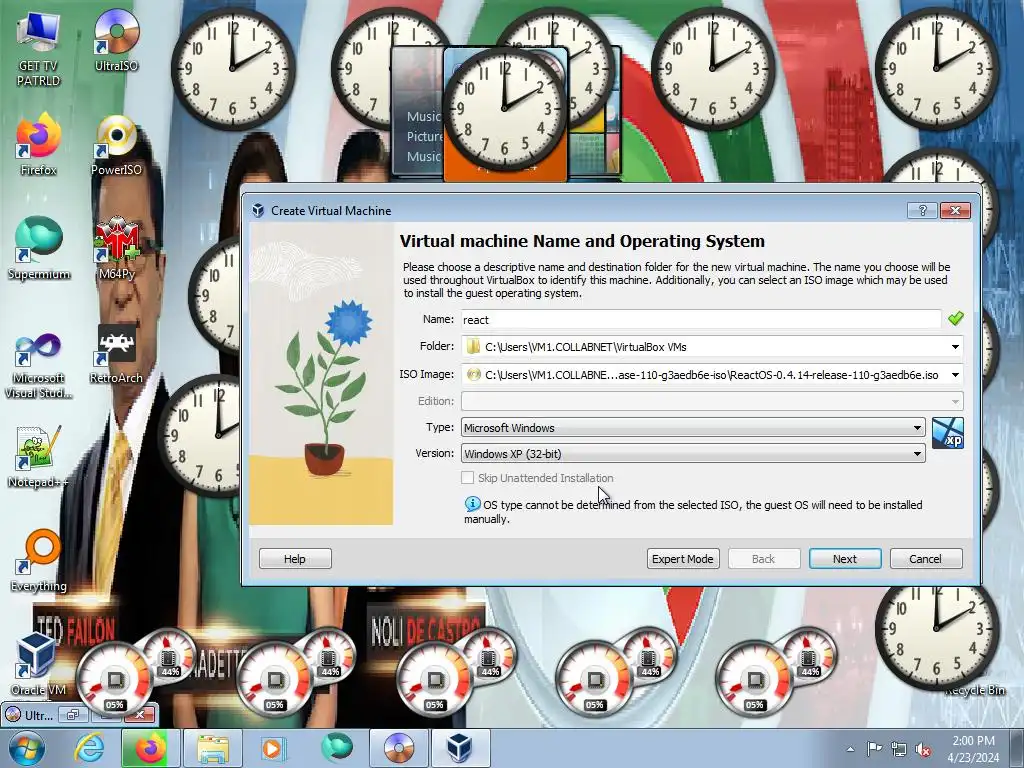Viewport: 1024px width, 768px height.
Task: Open Supermium from the taskbar
Action: click(336, 748)
